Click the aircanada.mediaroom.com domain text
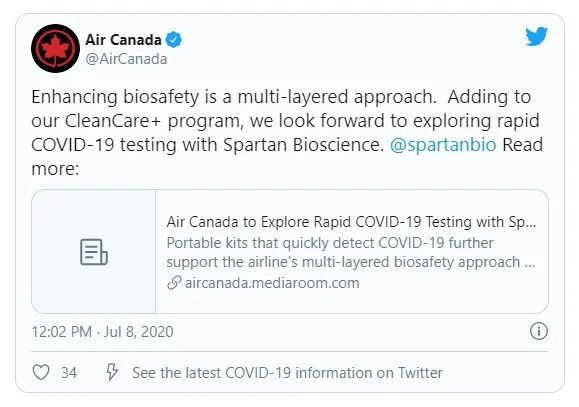This screenshot has width=579, height=407. (x=272, y=283)
